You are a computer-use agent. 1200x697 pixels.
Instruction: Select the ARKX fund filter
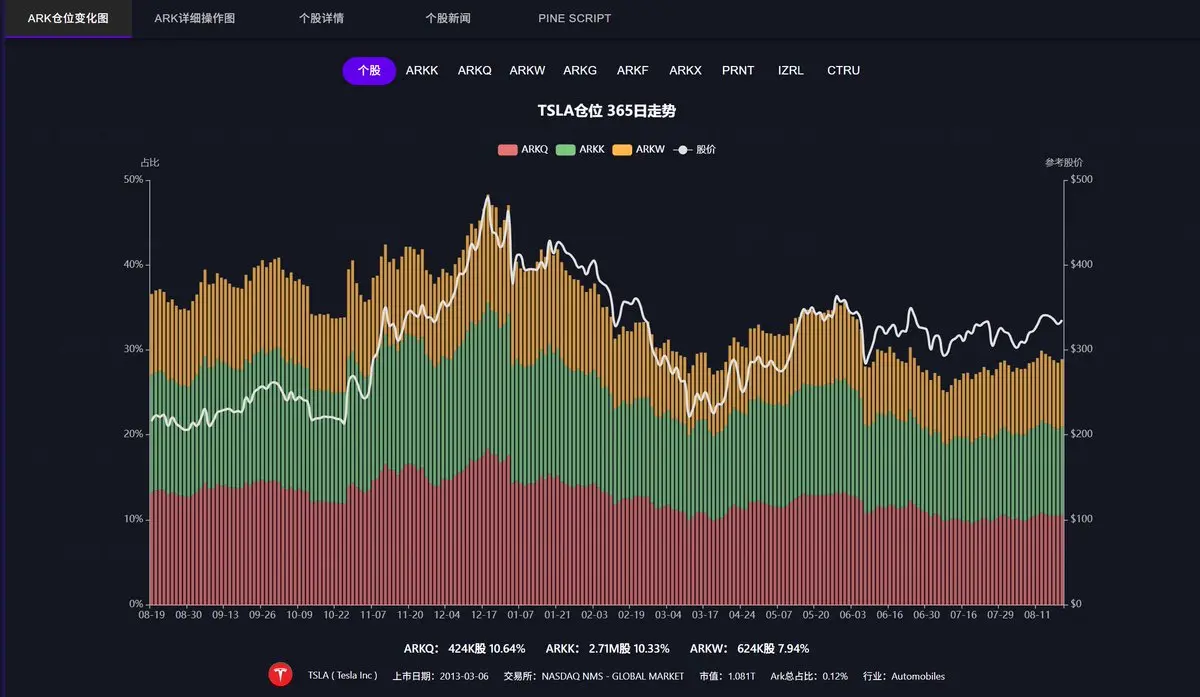point(686,70)
